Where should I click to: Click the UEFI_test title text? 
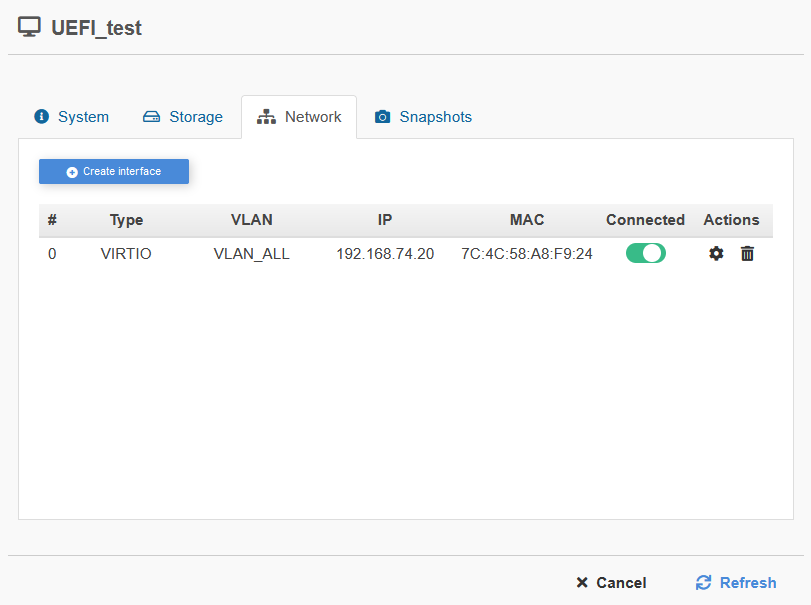(x=96, y=28)
